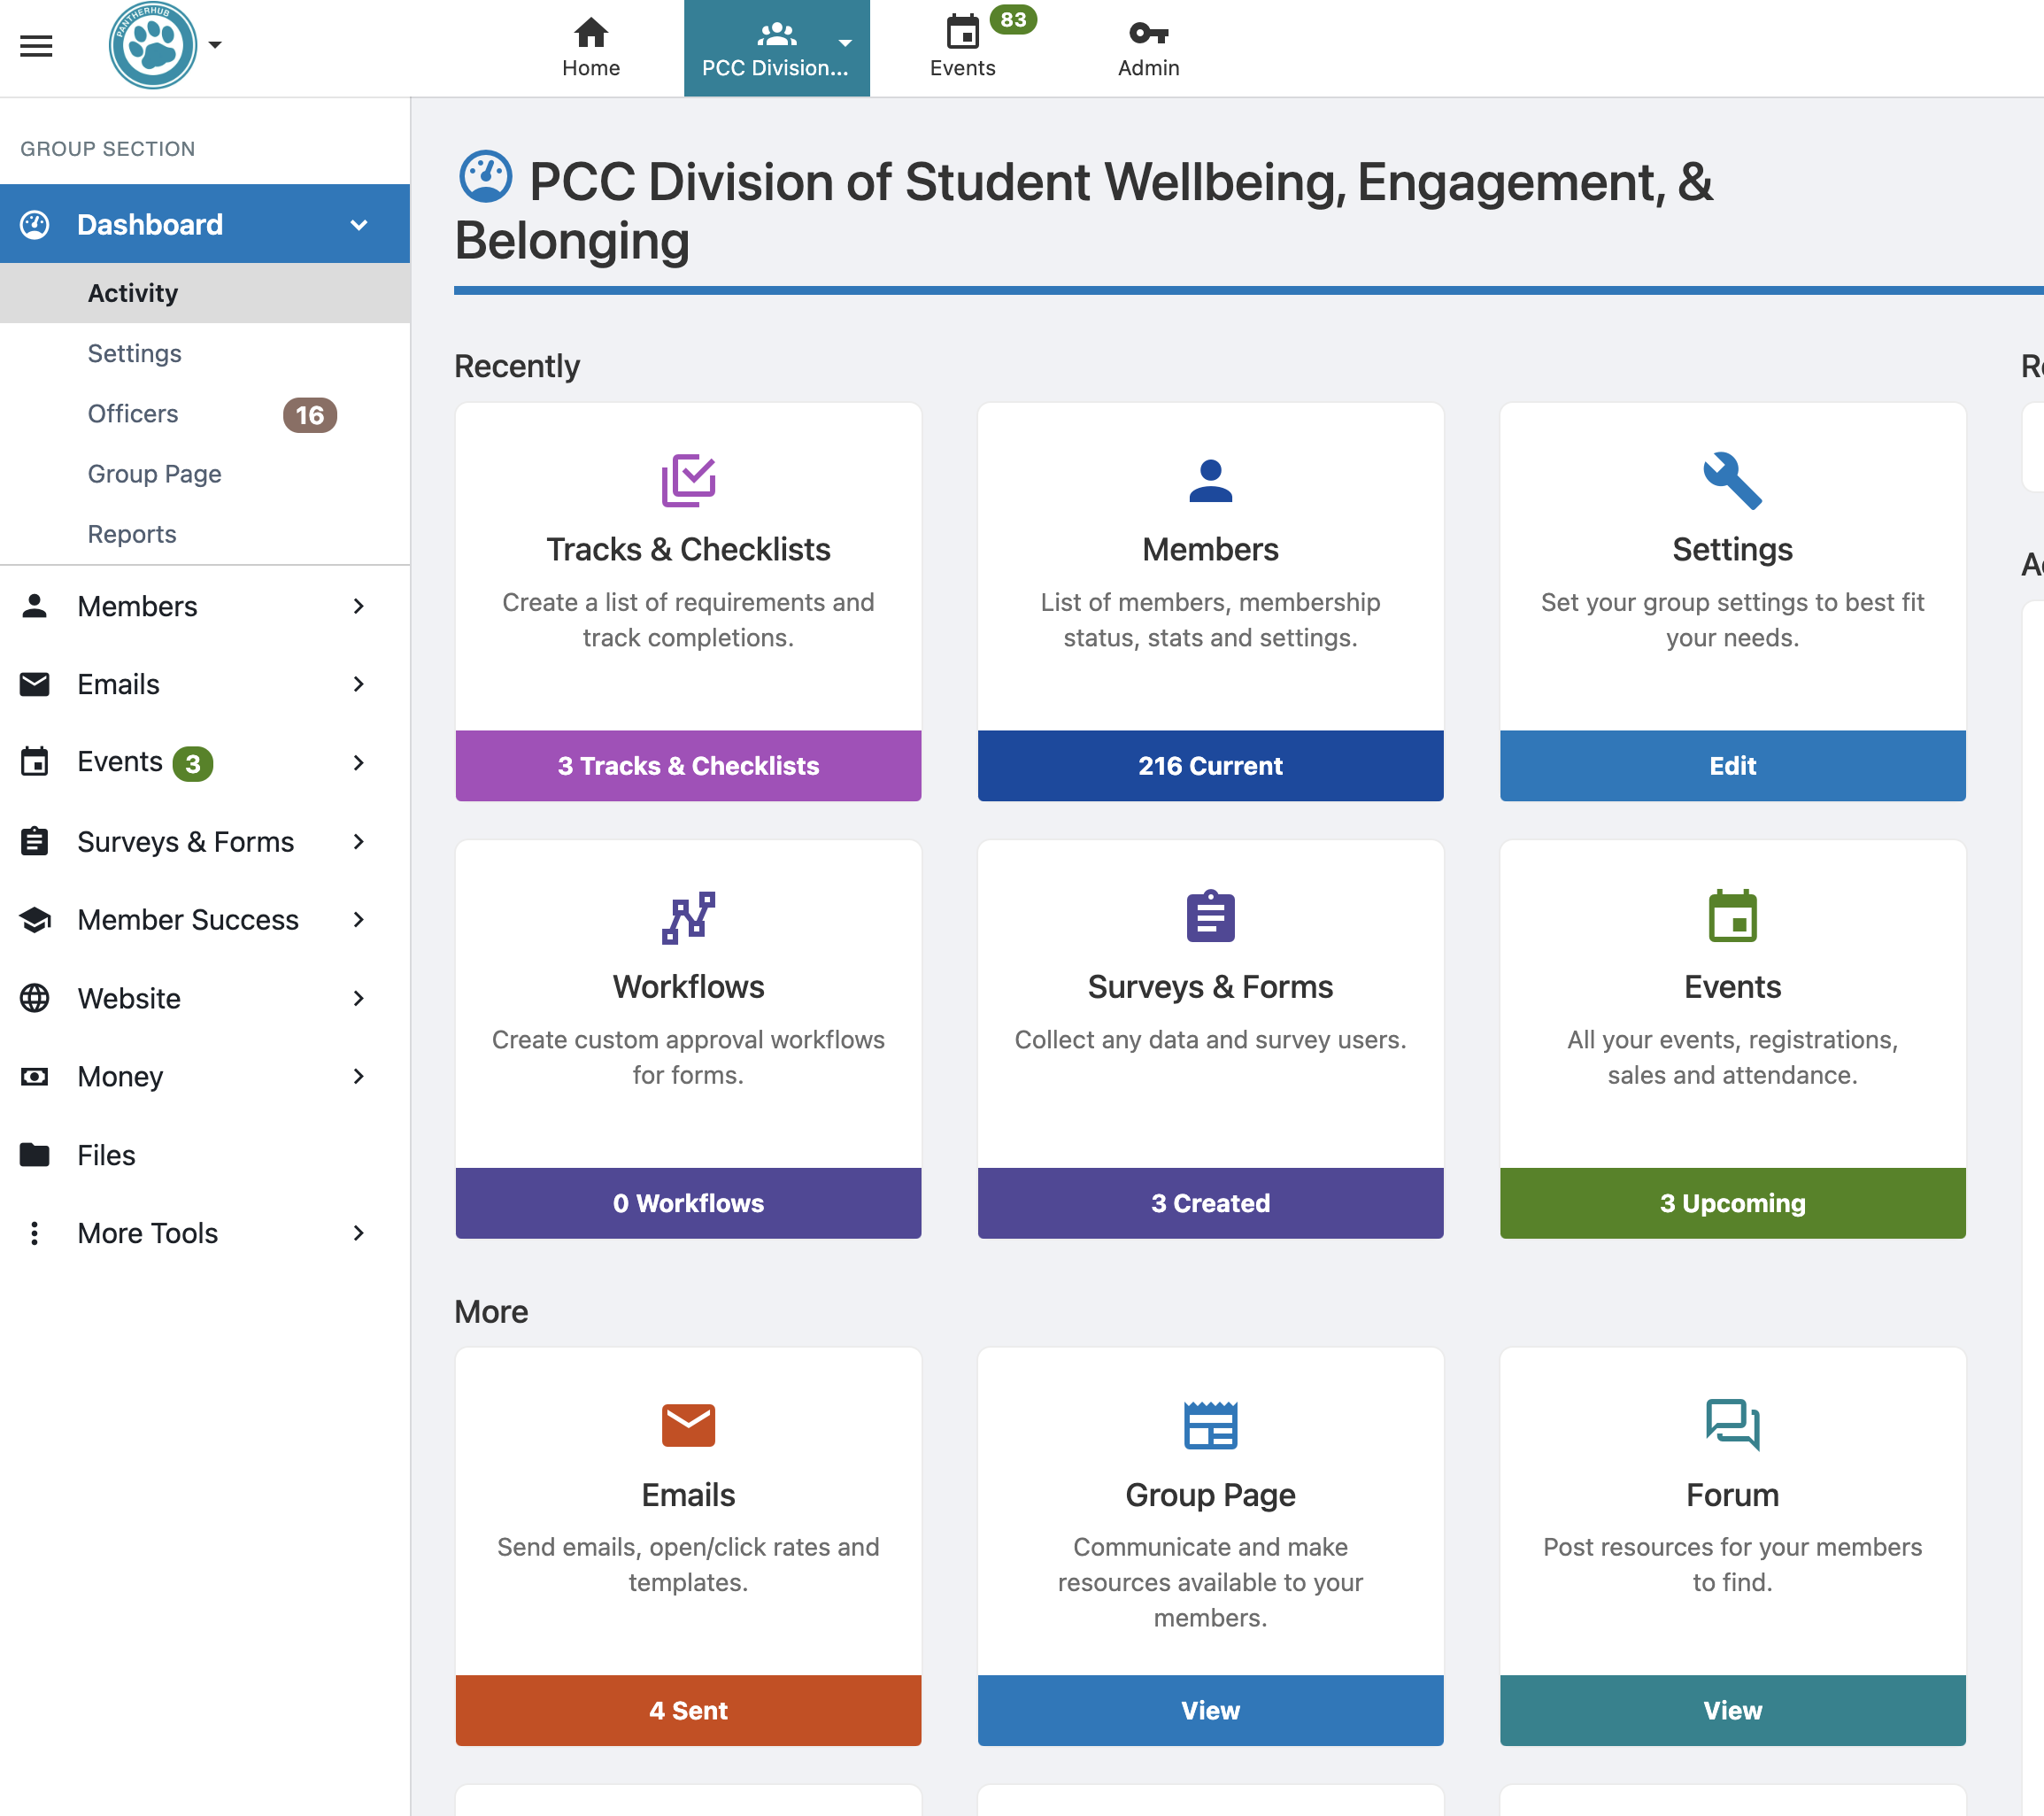Click the Forum chat bubbles icon

1731,1424
